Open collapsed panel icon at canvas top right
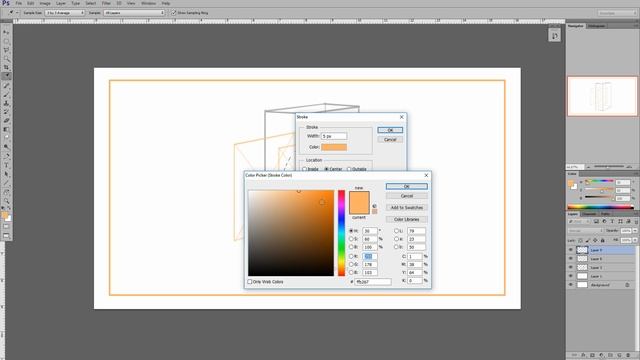 coord(554,36)
